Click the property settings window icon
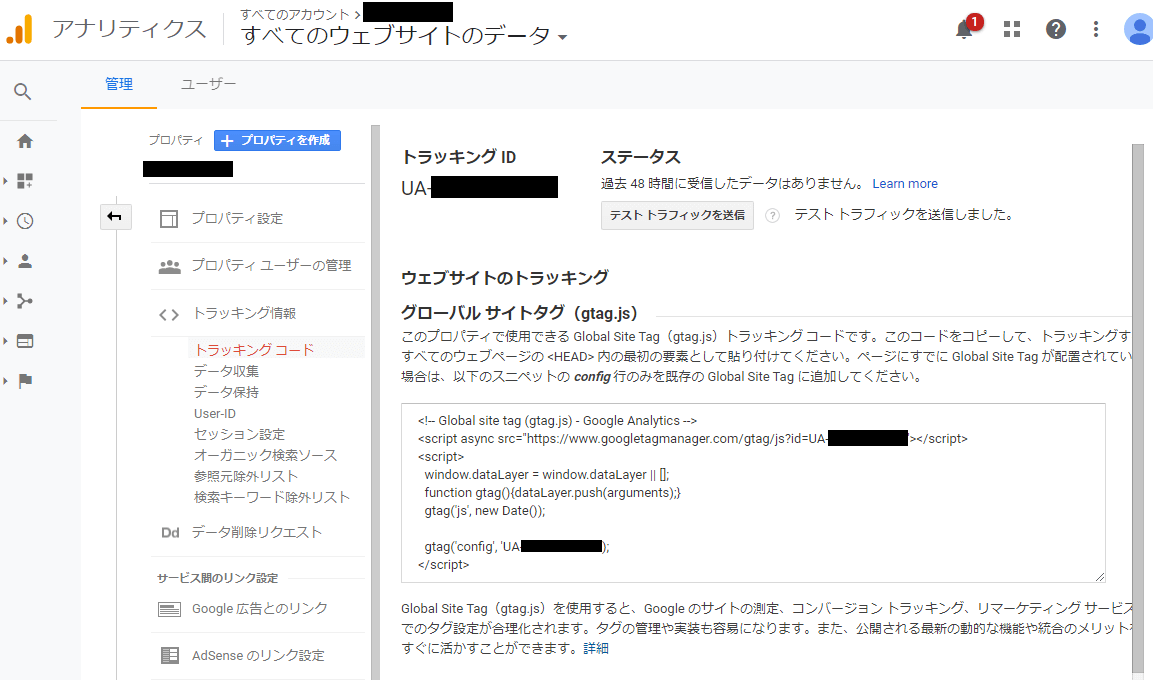Screen dimensions: 1153x680 click(169, 218)
